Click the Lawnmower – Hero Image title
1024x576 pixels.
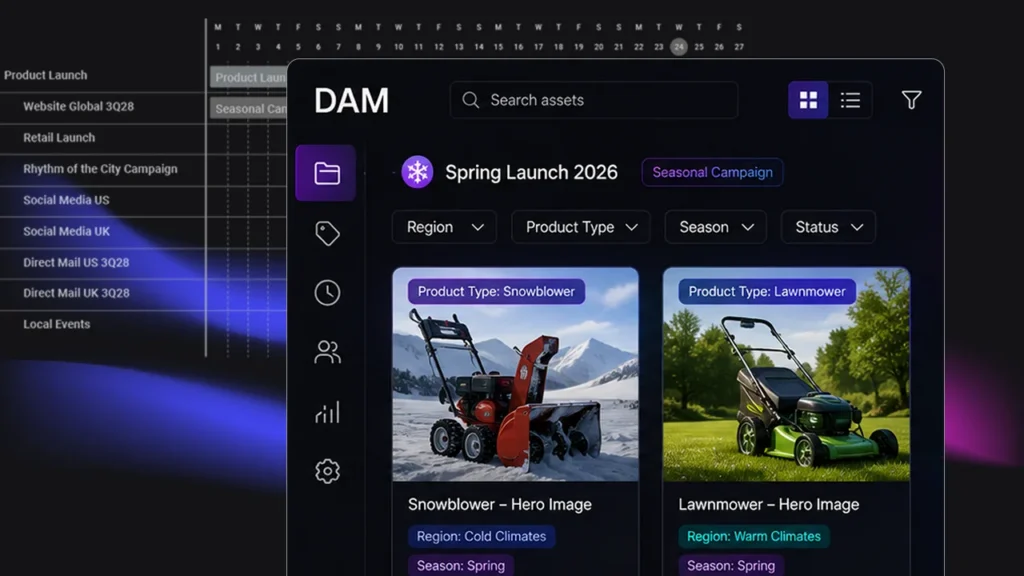769,504
